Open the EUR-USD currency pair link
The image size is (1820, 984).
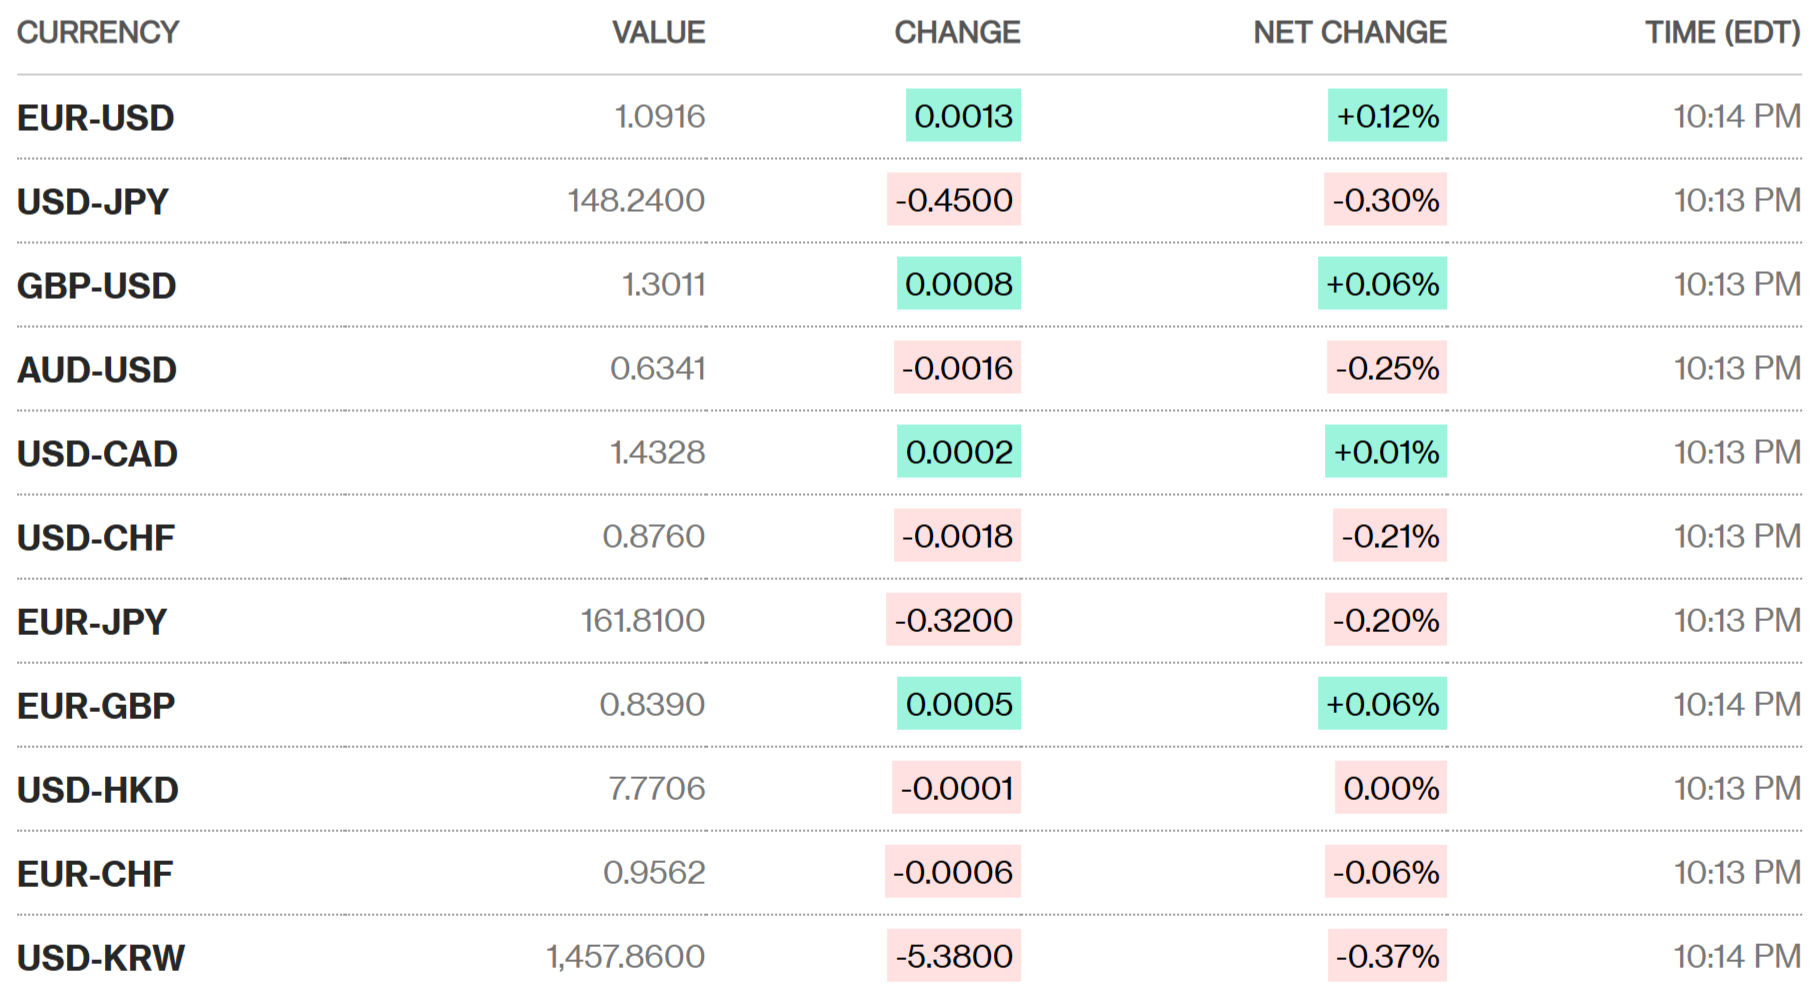point(96,118)
